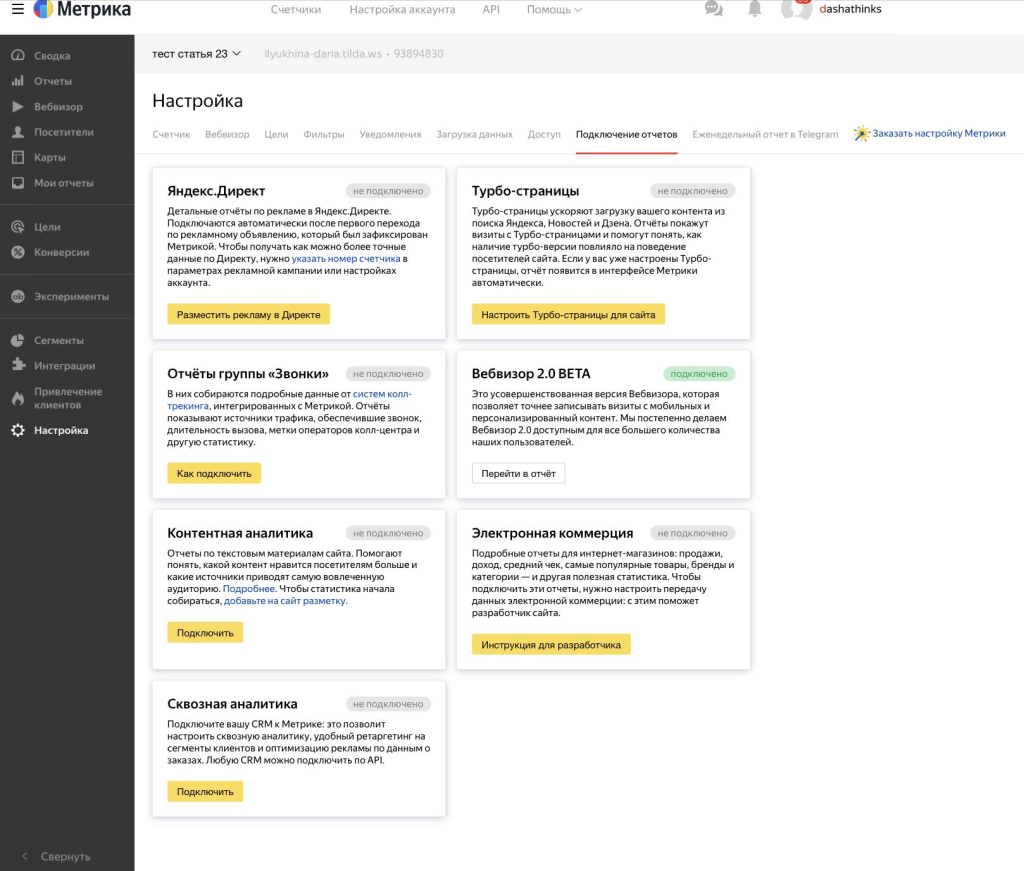Open the notifications bell icon

[x=754, y=9]
